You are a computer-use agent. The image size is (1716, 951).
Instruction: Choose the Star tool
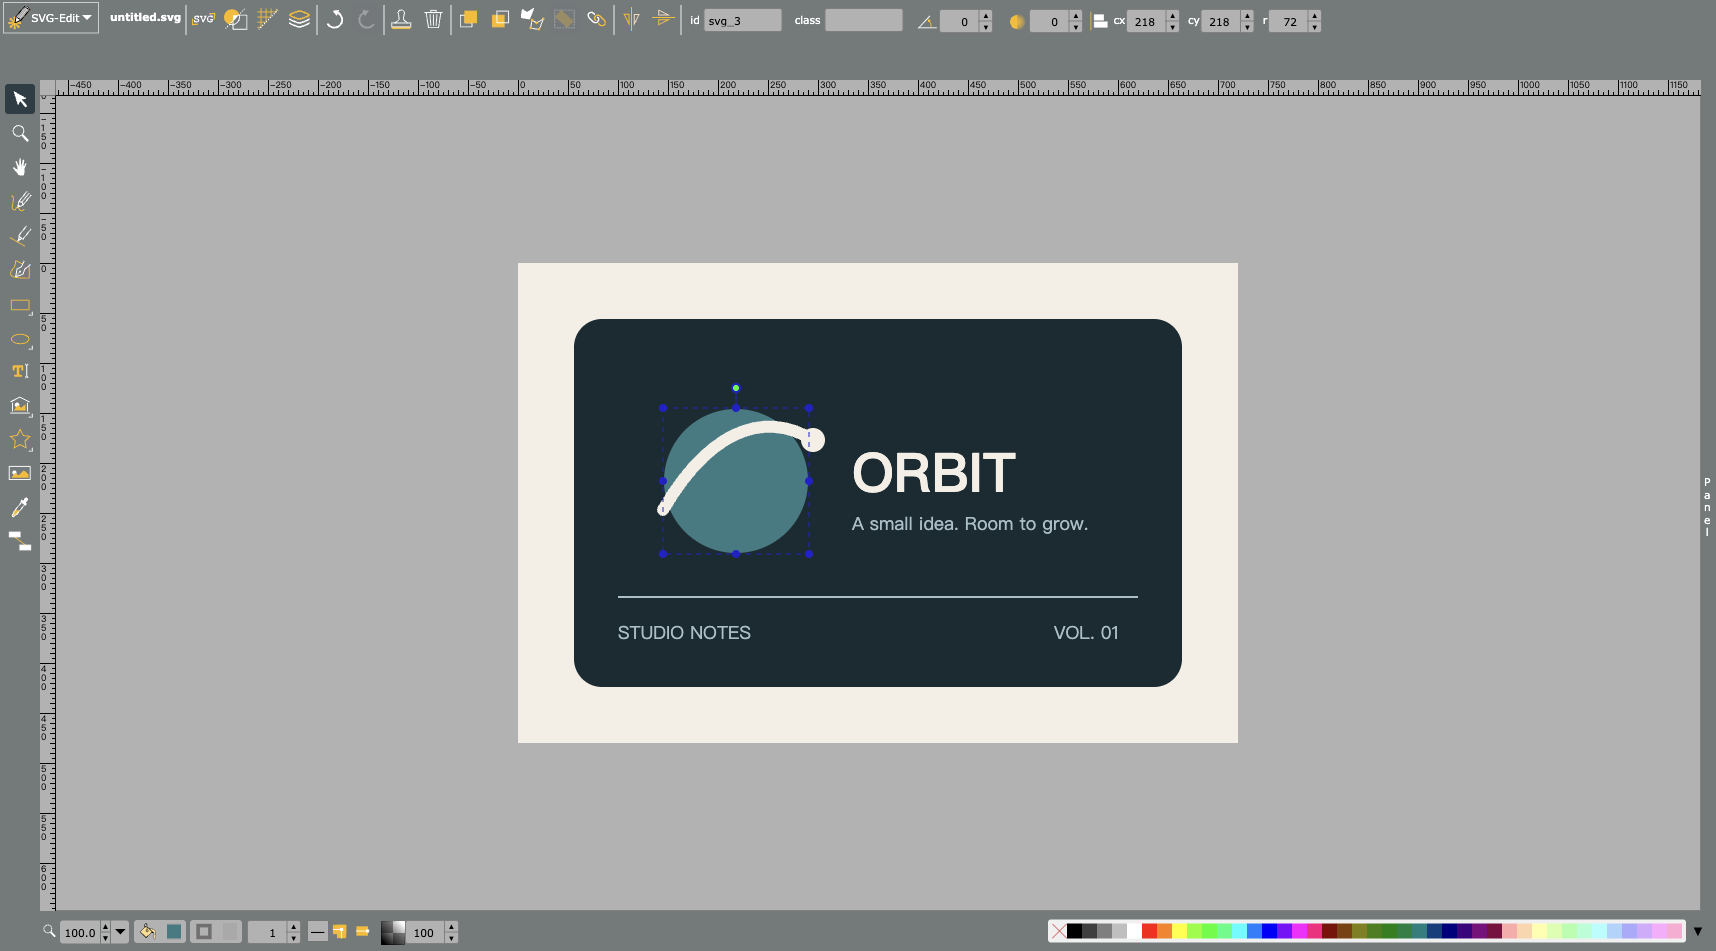[x=20, y=439]
